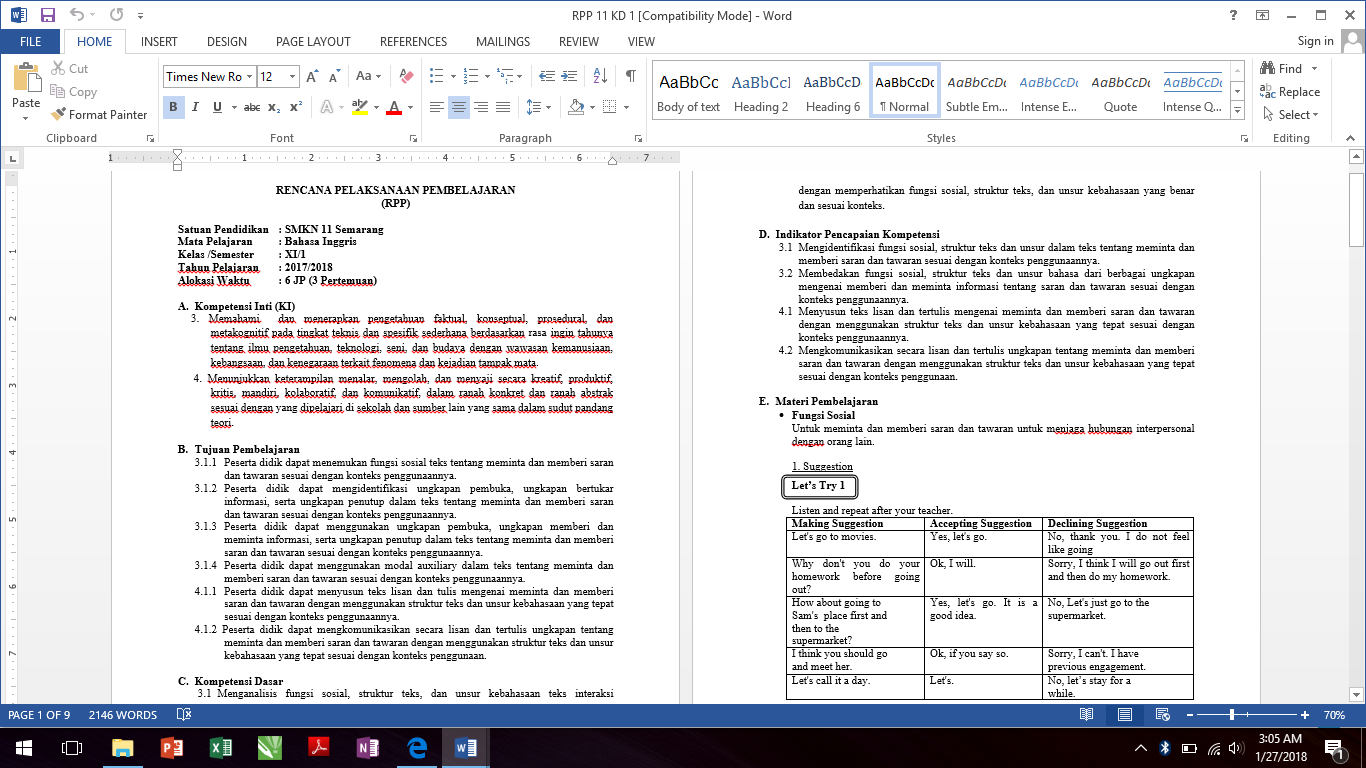Open the REVIEW ribbon tab

[x=577, y=41]
